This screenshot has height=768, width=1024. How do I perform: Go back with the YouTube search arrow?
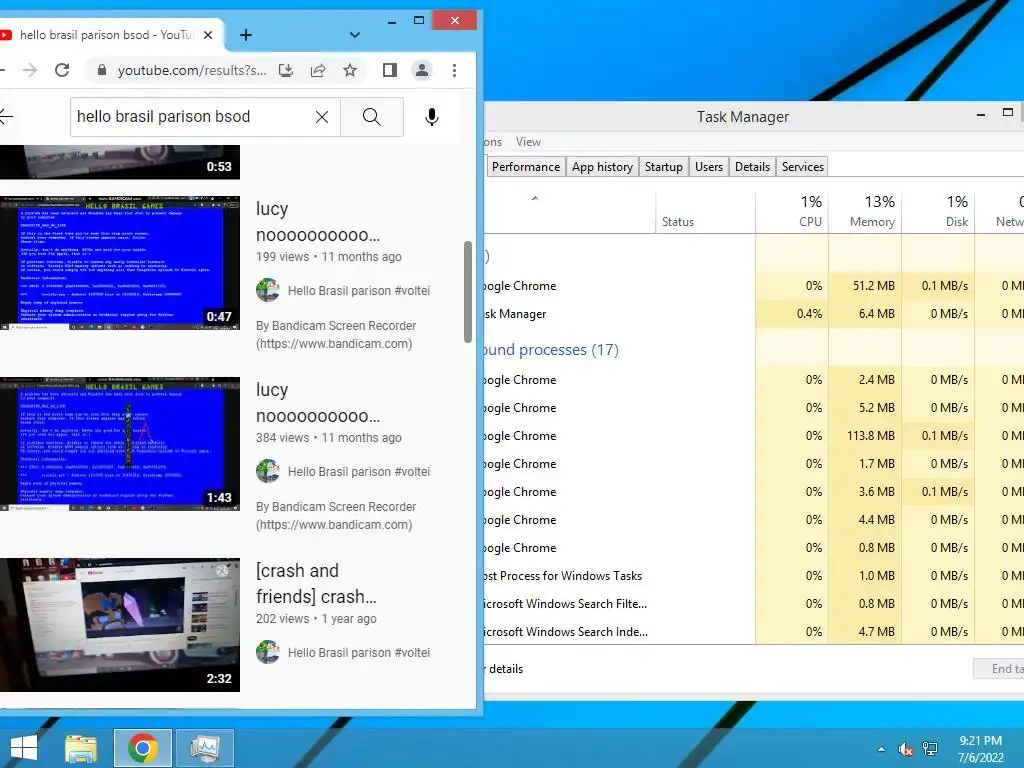(5, 116)
